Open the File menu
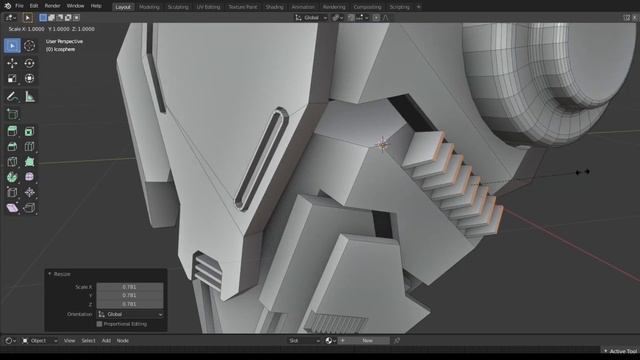The width and height of the screenshot is (640, 360). 19,6
